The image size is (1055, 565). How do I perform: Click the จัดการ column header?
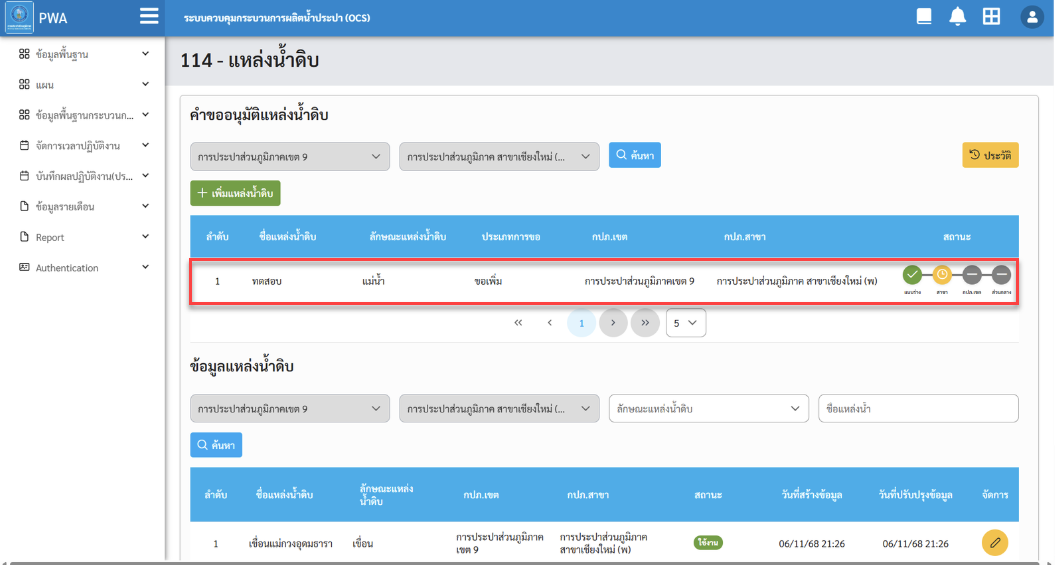pos(994,495)
